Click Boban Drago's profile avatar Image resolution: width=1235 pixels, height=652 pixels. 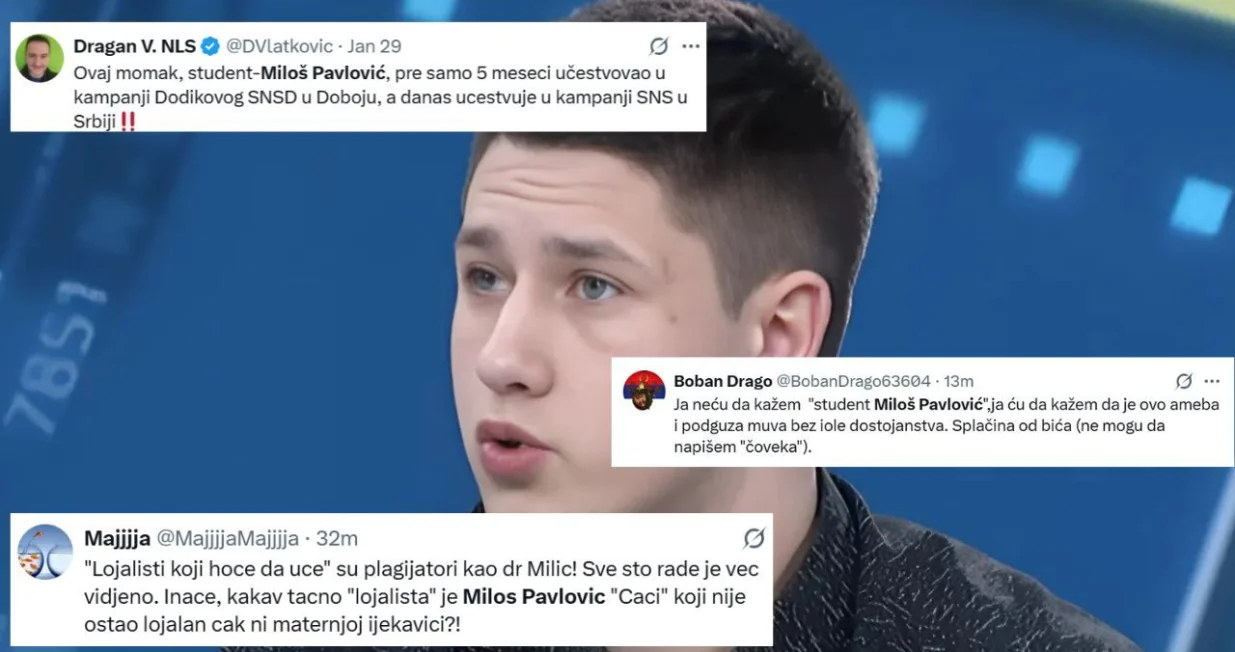click(x=644, y=390)
